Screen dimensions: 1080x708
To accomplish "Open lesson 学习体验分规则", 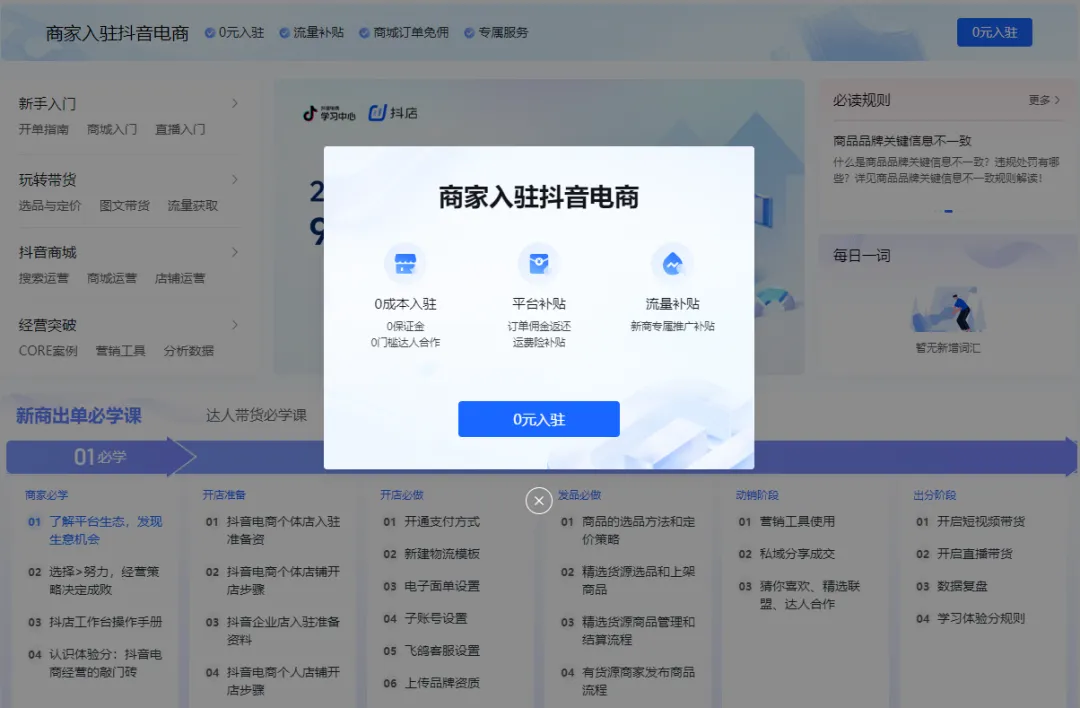I will pos(981,618).
